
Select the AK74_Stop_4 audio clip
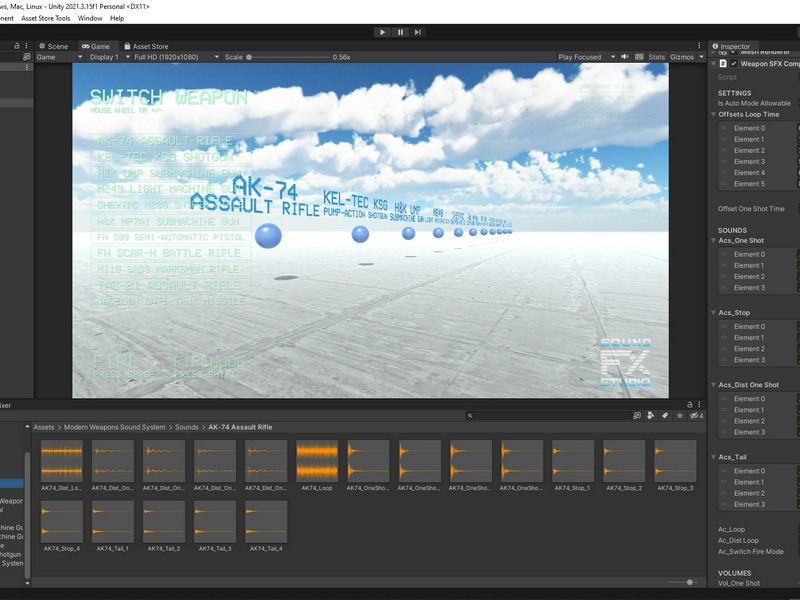62,526
